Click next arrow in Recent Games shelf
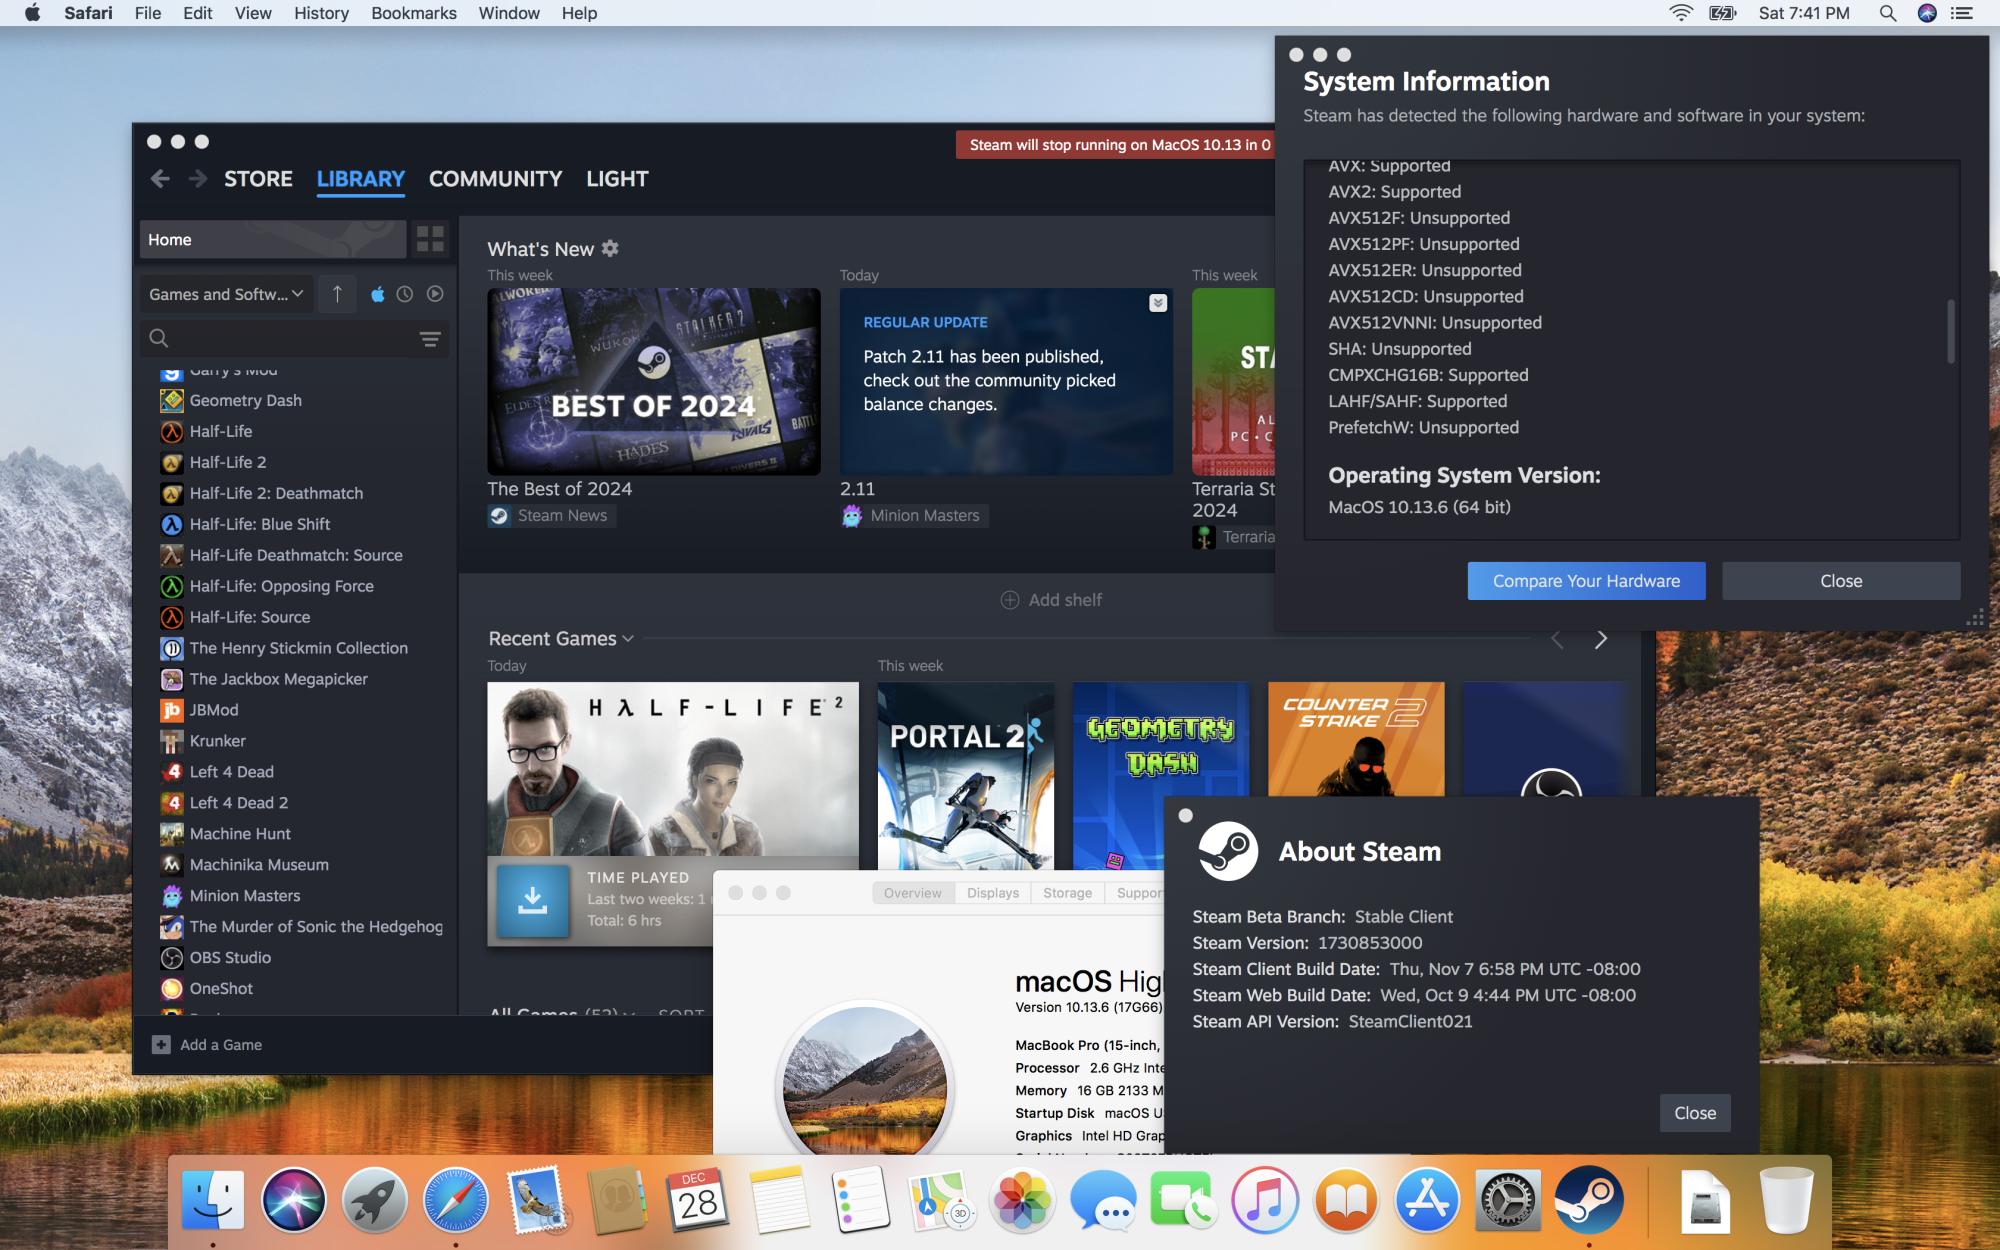 tap(1601, 640)
